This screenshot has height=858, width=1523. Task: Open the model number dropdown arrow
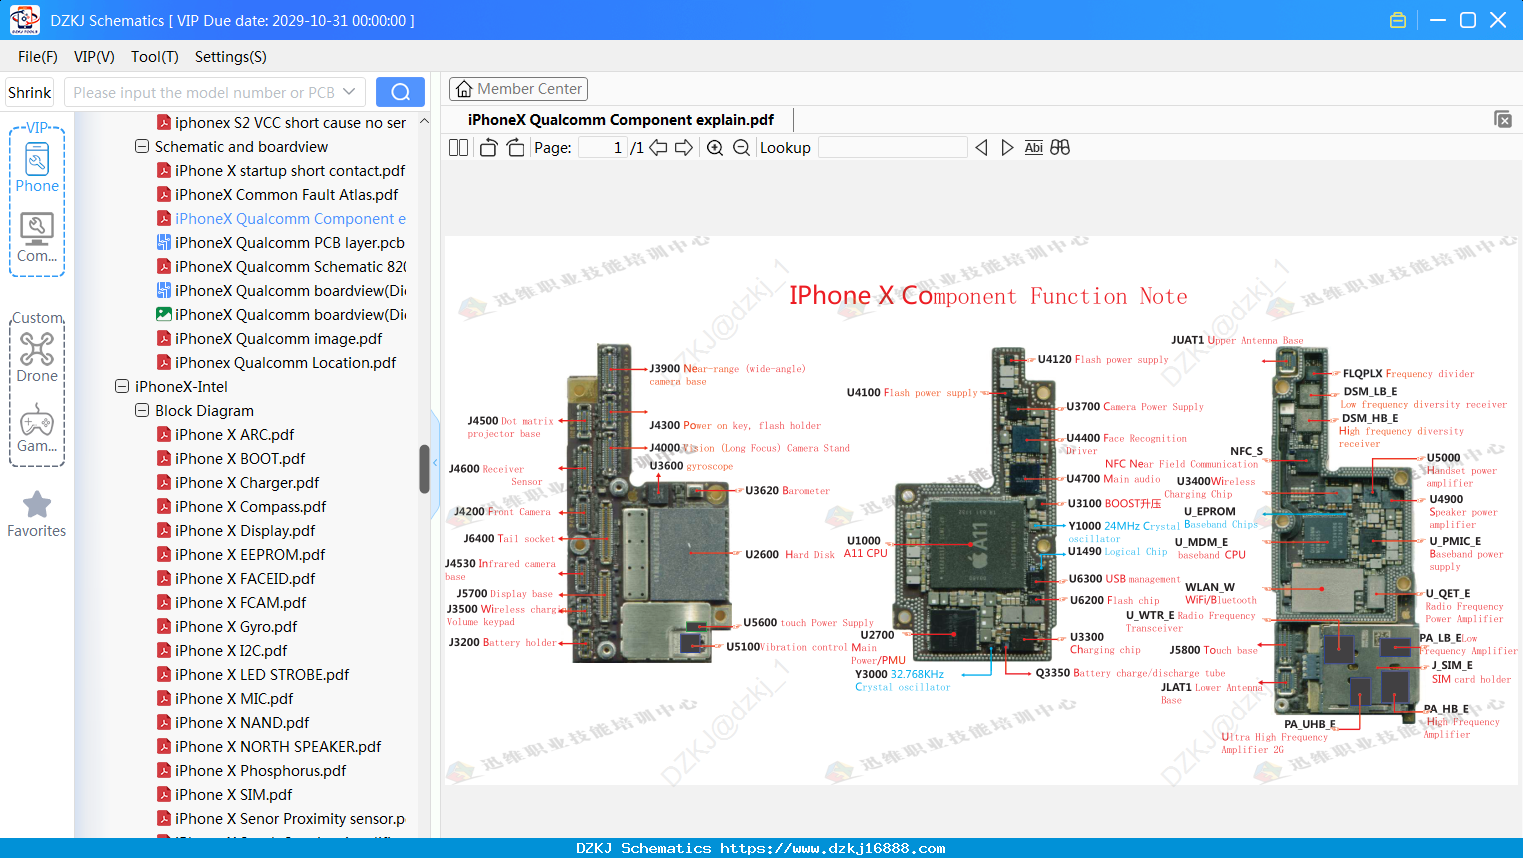coord(349,92)
